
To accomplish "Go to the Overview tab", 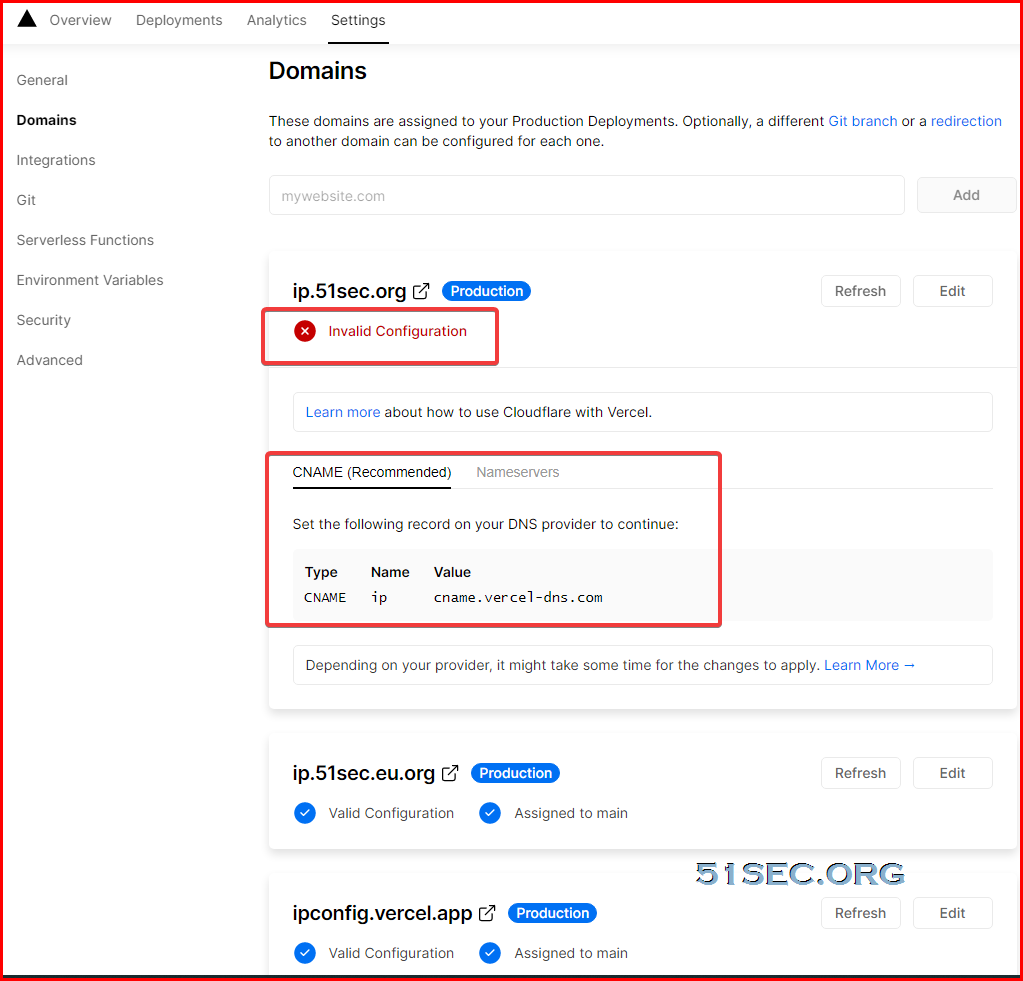I will [x=80, y=20].
